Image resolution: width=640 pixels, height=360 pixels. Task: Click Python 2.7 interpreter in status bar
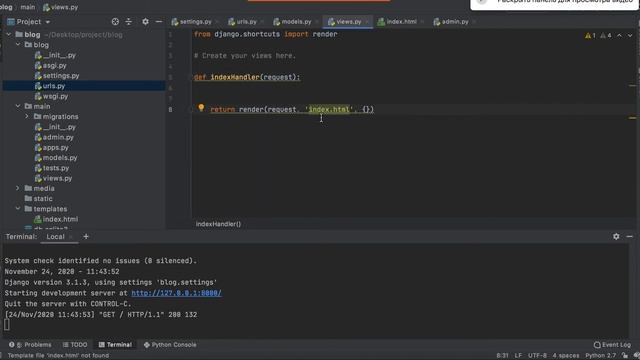click(600, 356)
